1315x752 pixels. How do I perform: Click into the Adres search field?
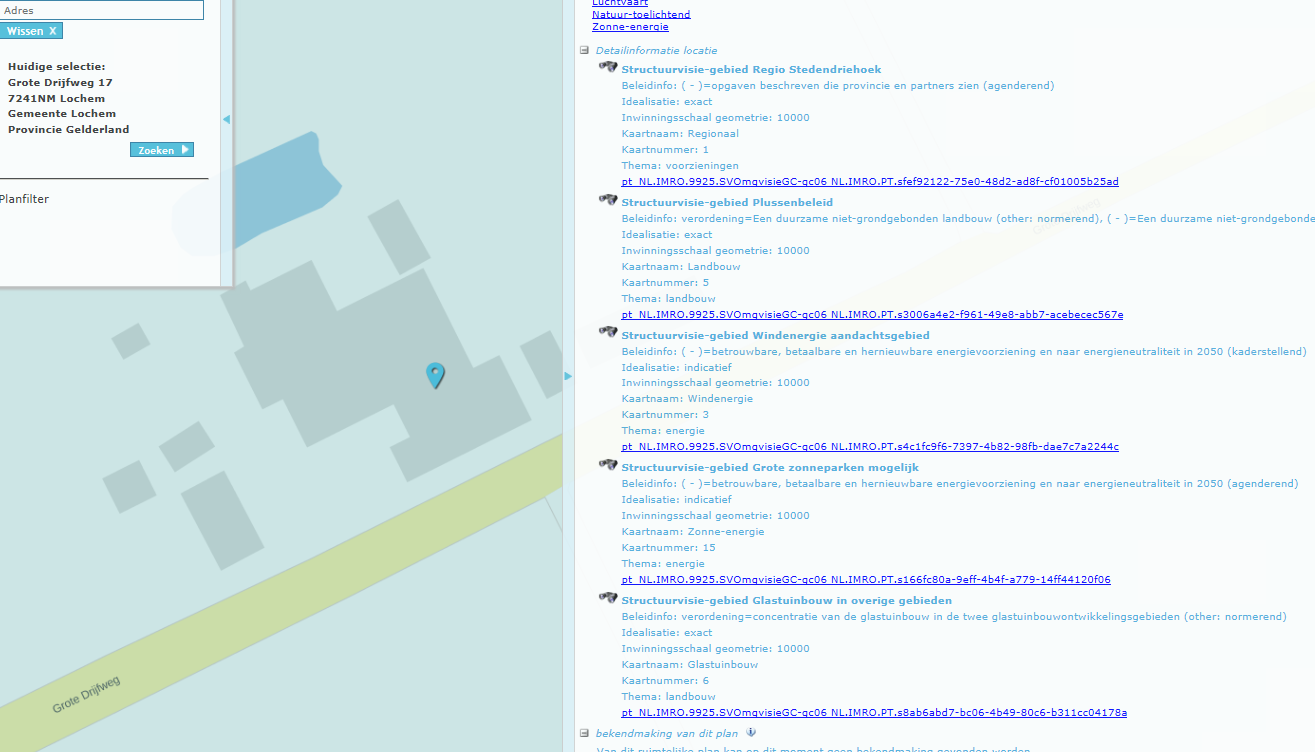(x=101, y=10)
